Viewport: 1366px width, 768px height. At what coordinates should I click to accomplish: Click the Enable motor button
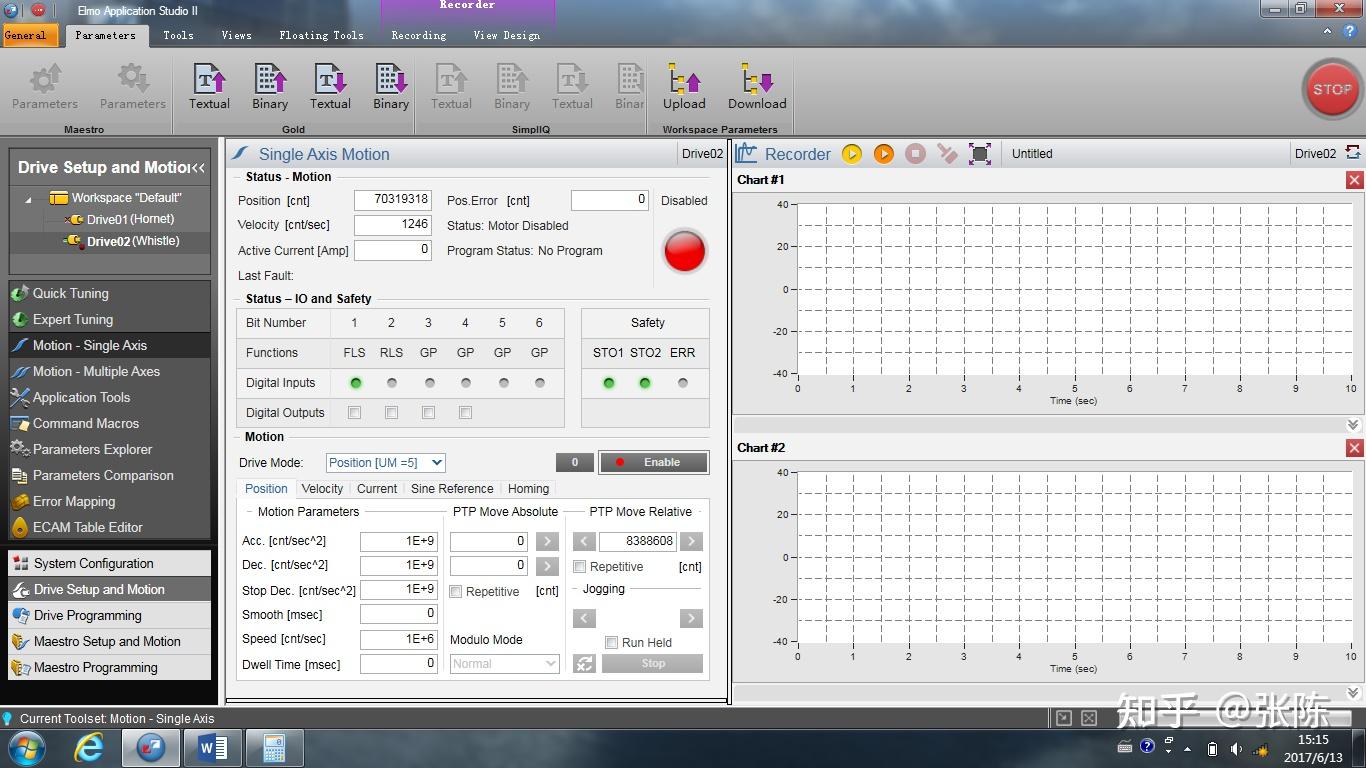(653, 462)
